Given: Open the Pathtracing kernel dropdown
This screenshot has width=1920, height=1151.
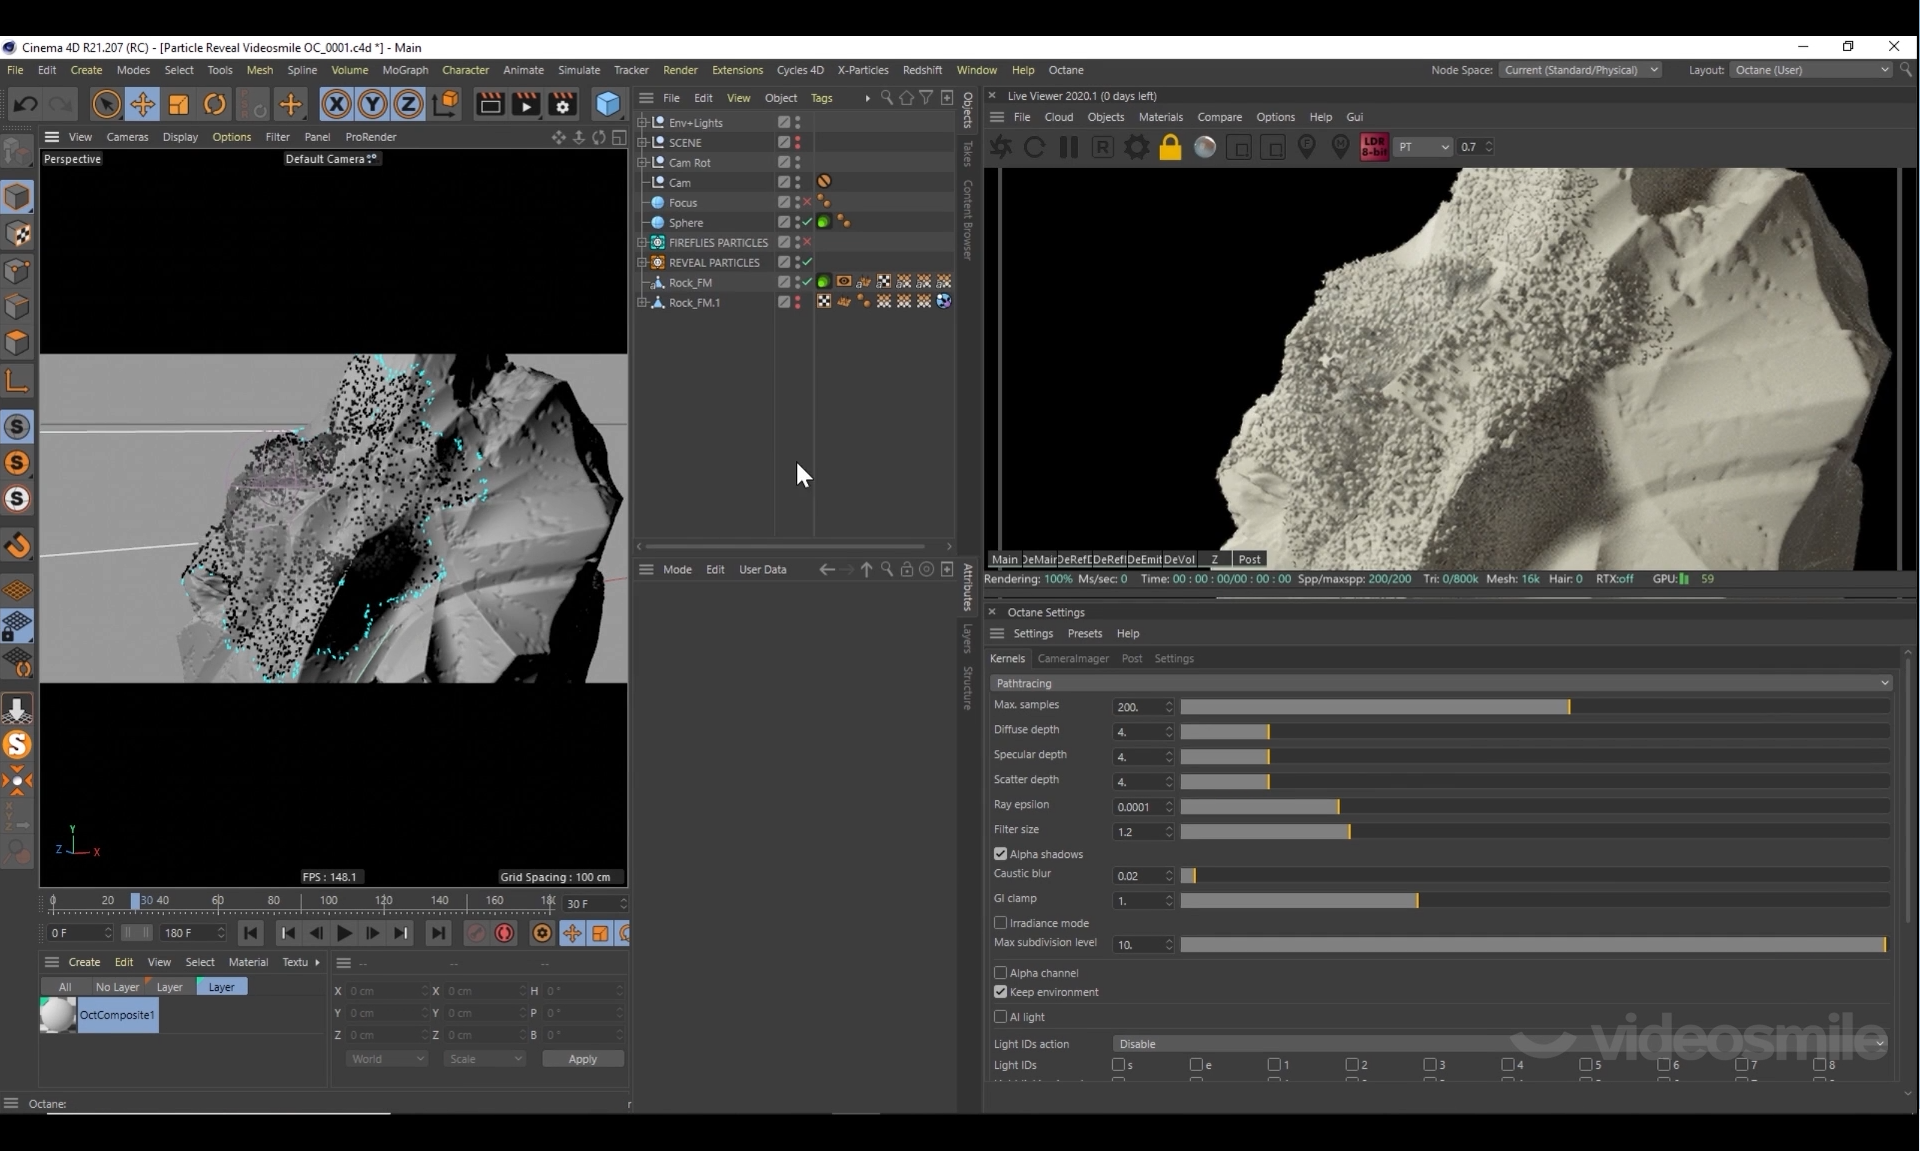Looking at the screenshot, I should click(1440, 683).
